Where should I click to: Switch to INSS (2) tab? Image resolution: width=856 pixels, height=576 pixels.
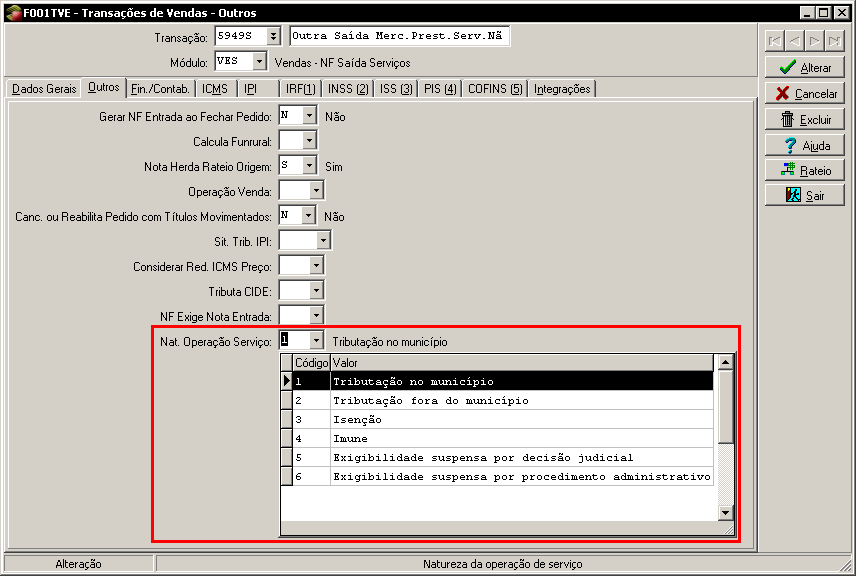coord(348,89)
